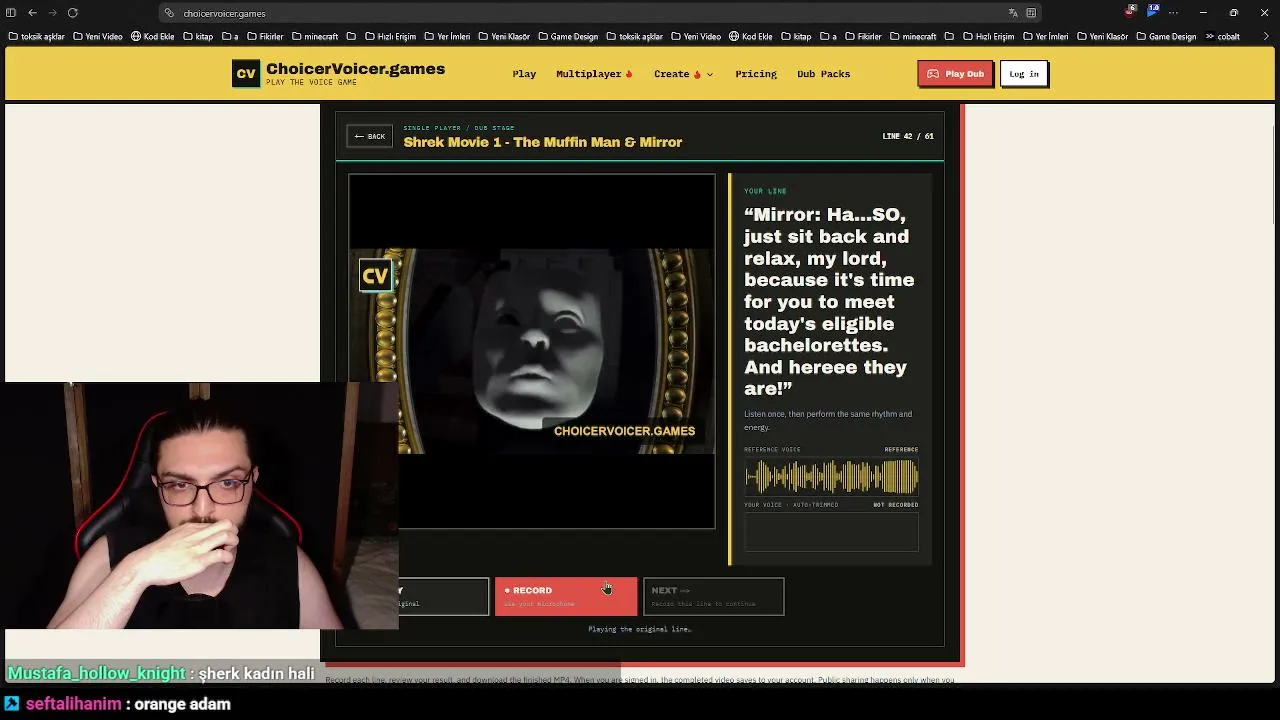Click the browser back arrow

(x=32, y=13)
